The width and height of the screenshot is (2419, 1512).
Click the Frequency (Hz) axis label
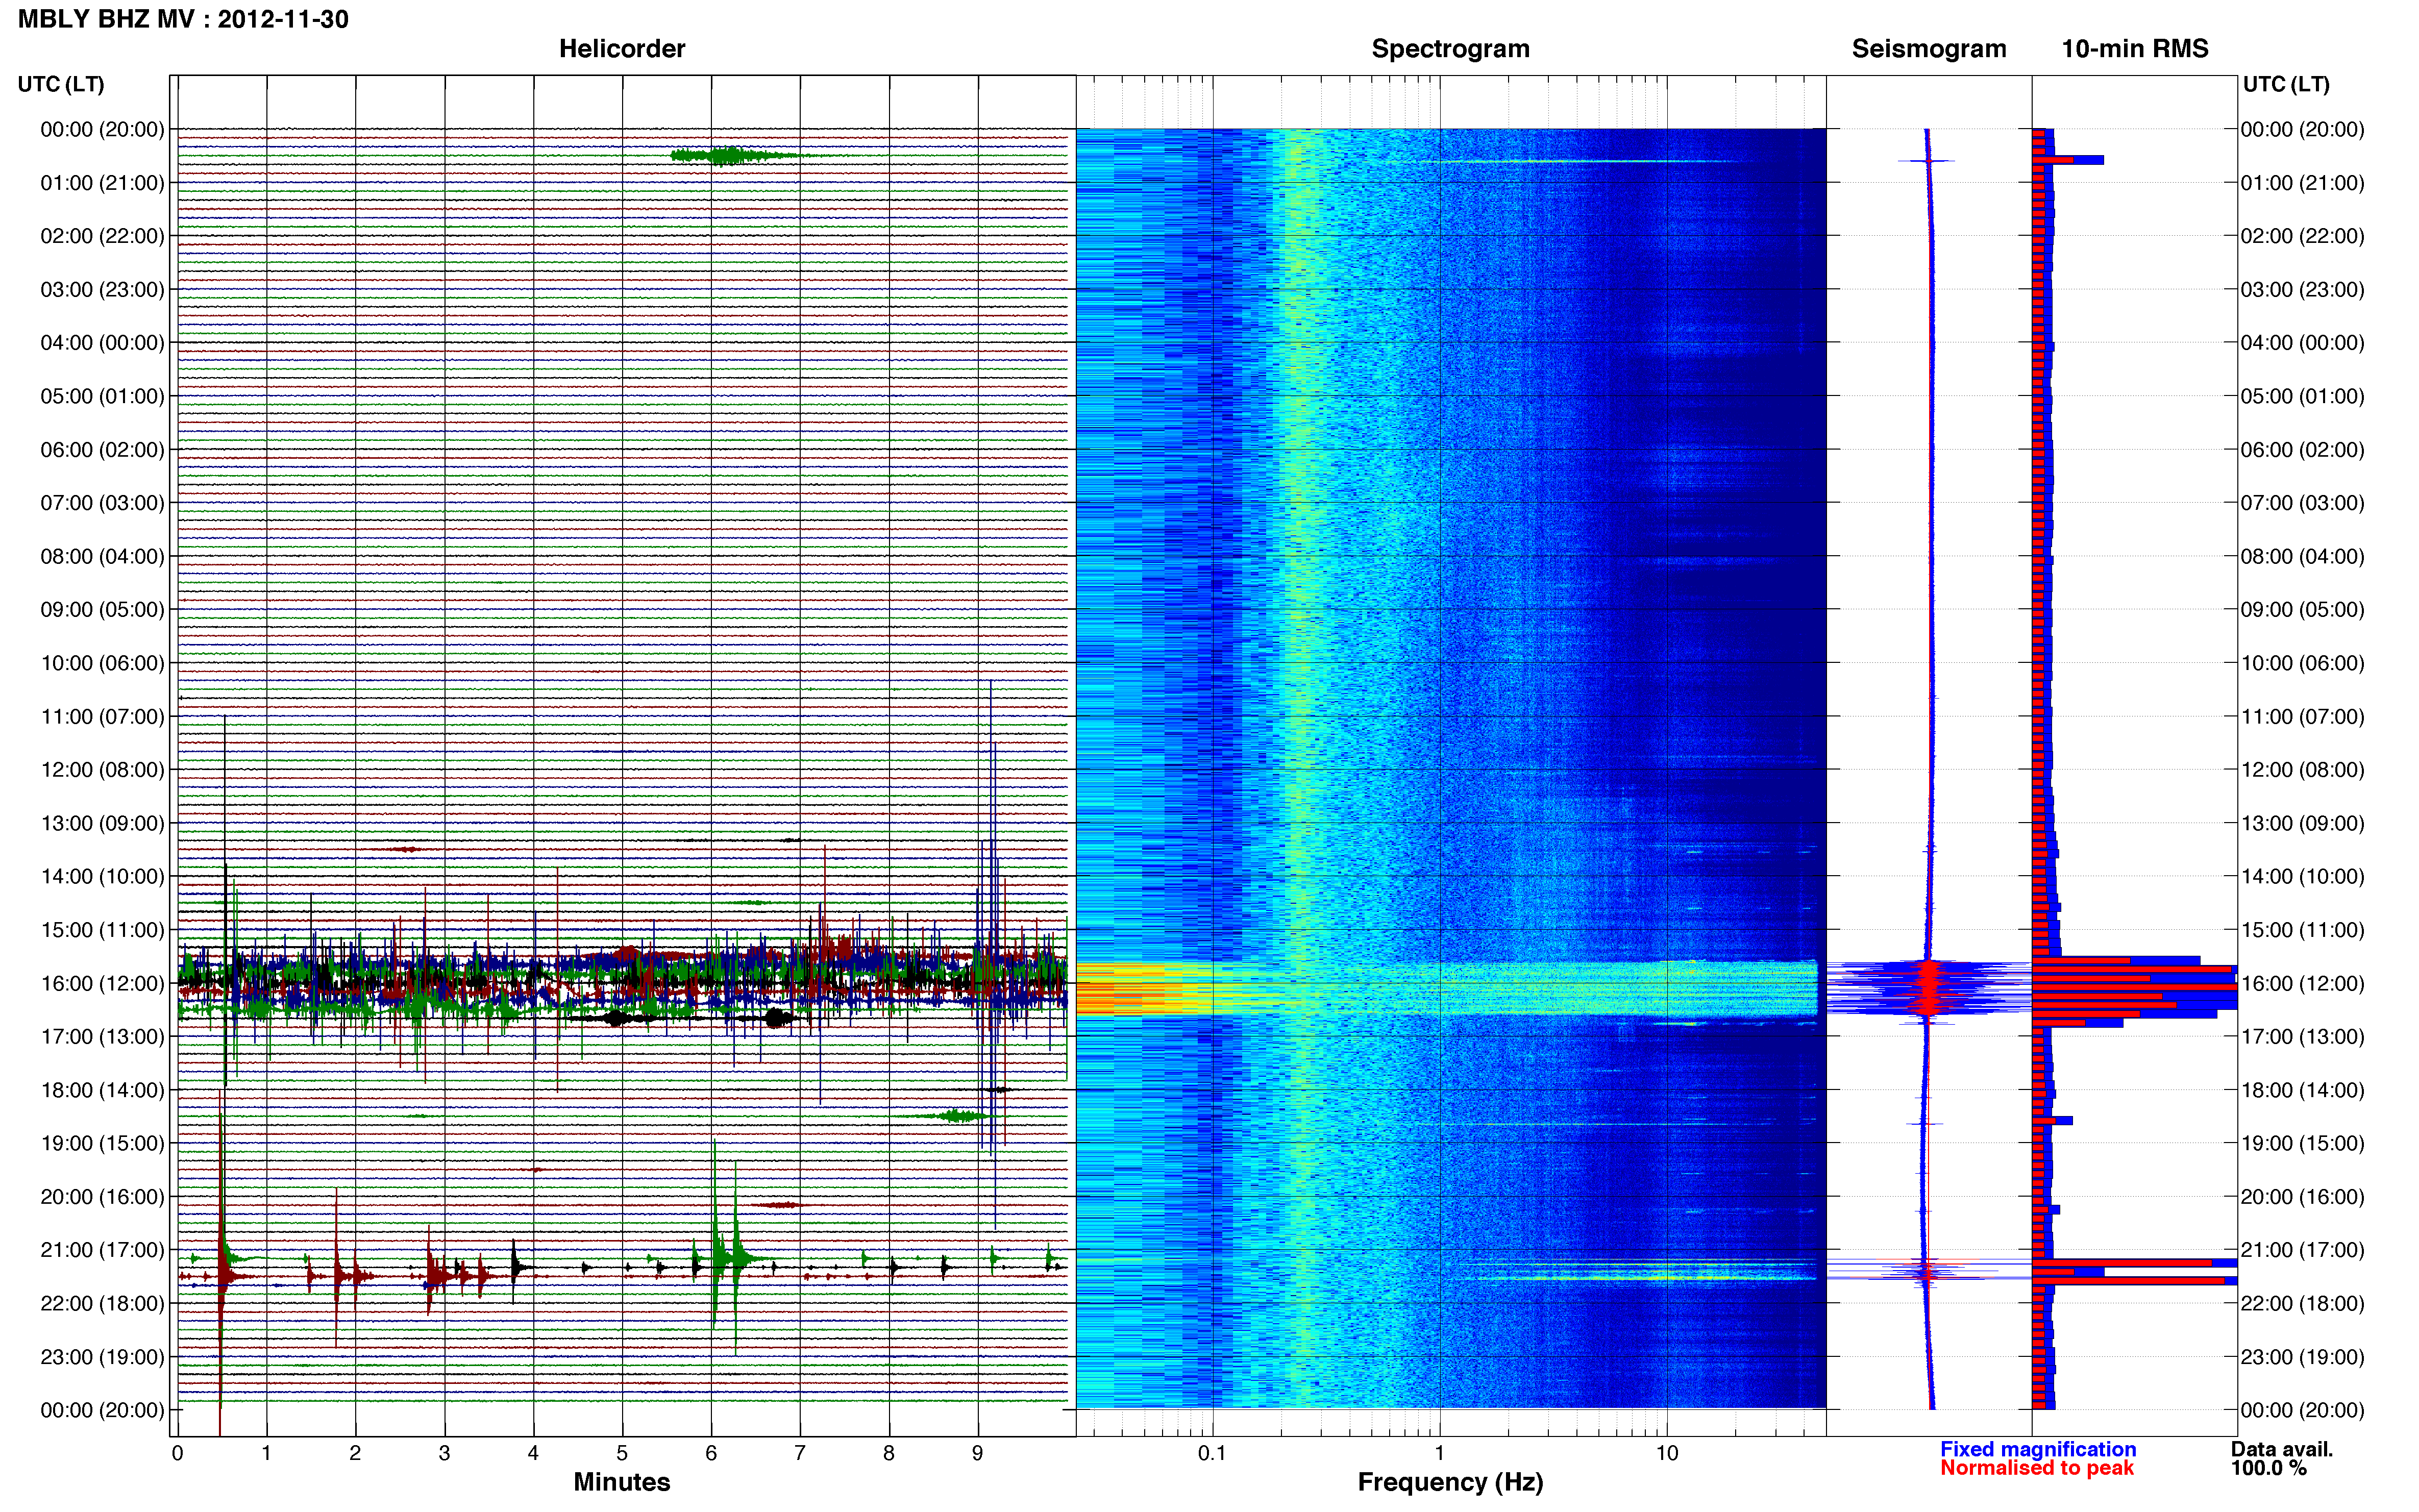1450,1482
